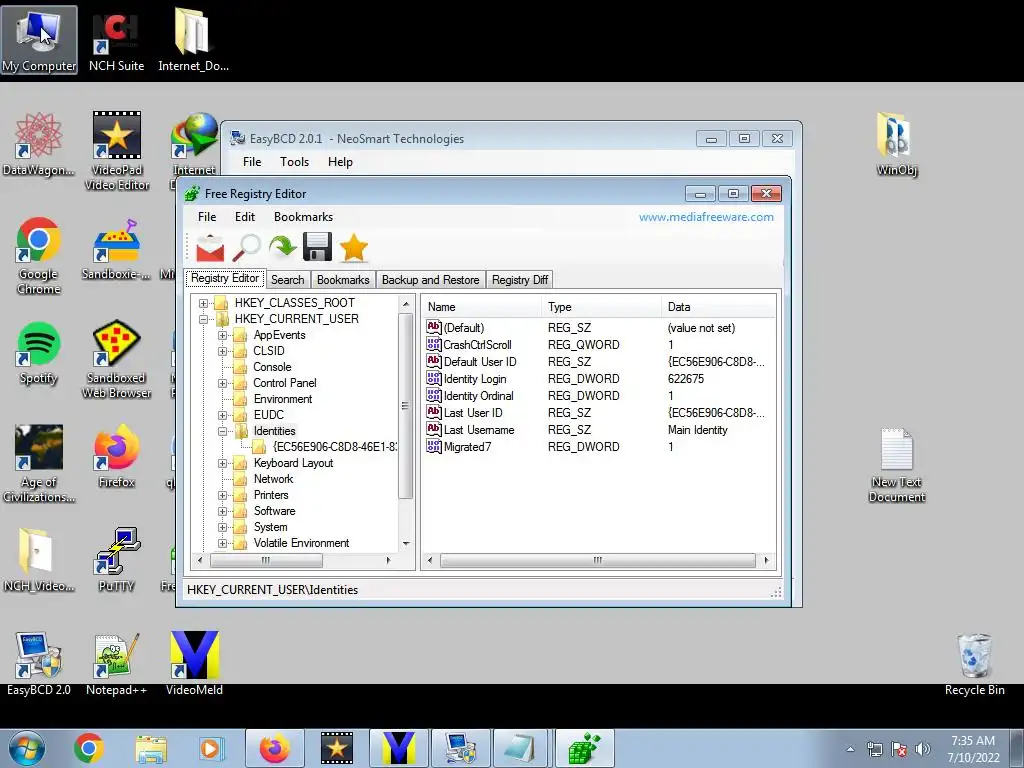Sort values by Type column header
This screenshot has width=1024, height=768.
601,307
